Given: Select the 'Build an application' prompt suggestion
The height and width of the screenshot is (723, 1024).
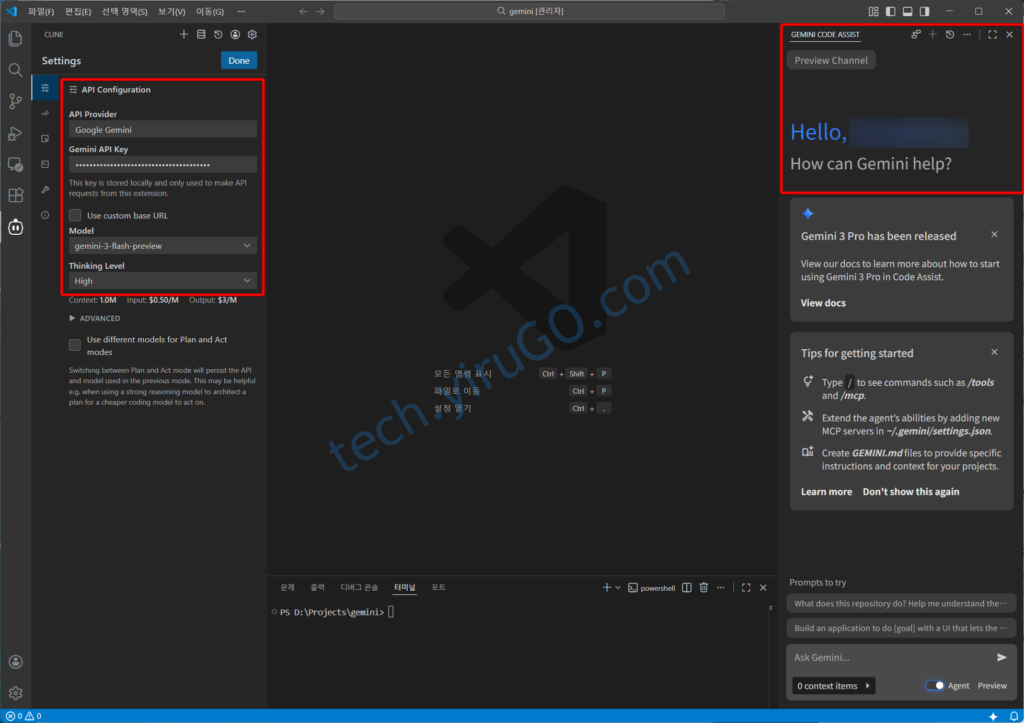Looking at the screenshot, I should [x=901, y=628].
